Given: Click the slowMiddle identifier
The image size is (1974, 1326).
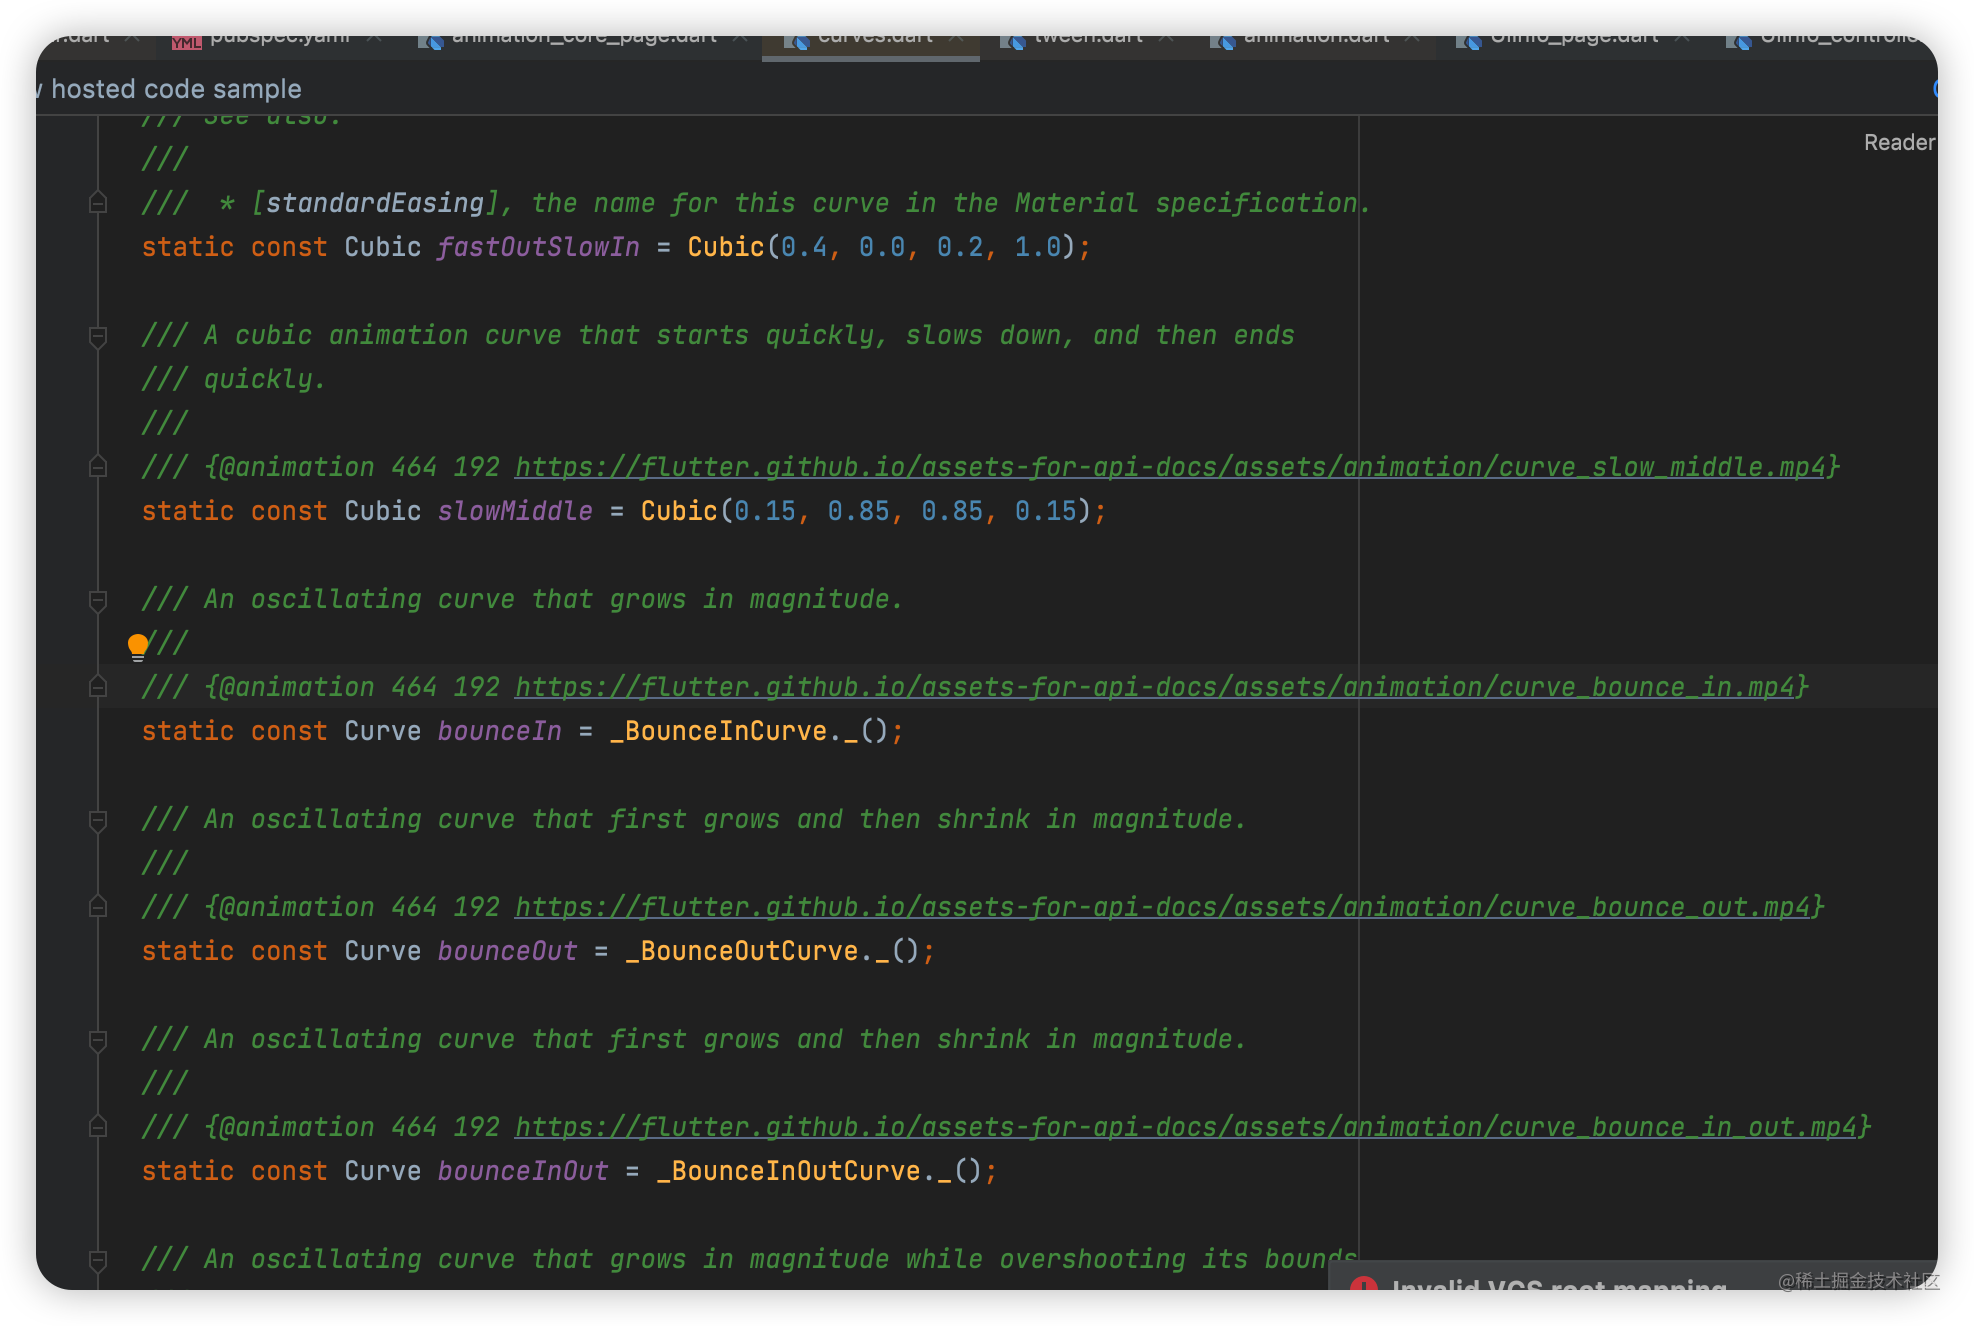Looking at the screenshot, I should 515,511.
